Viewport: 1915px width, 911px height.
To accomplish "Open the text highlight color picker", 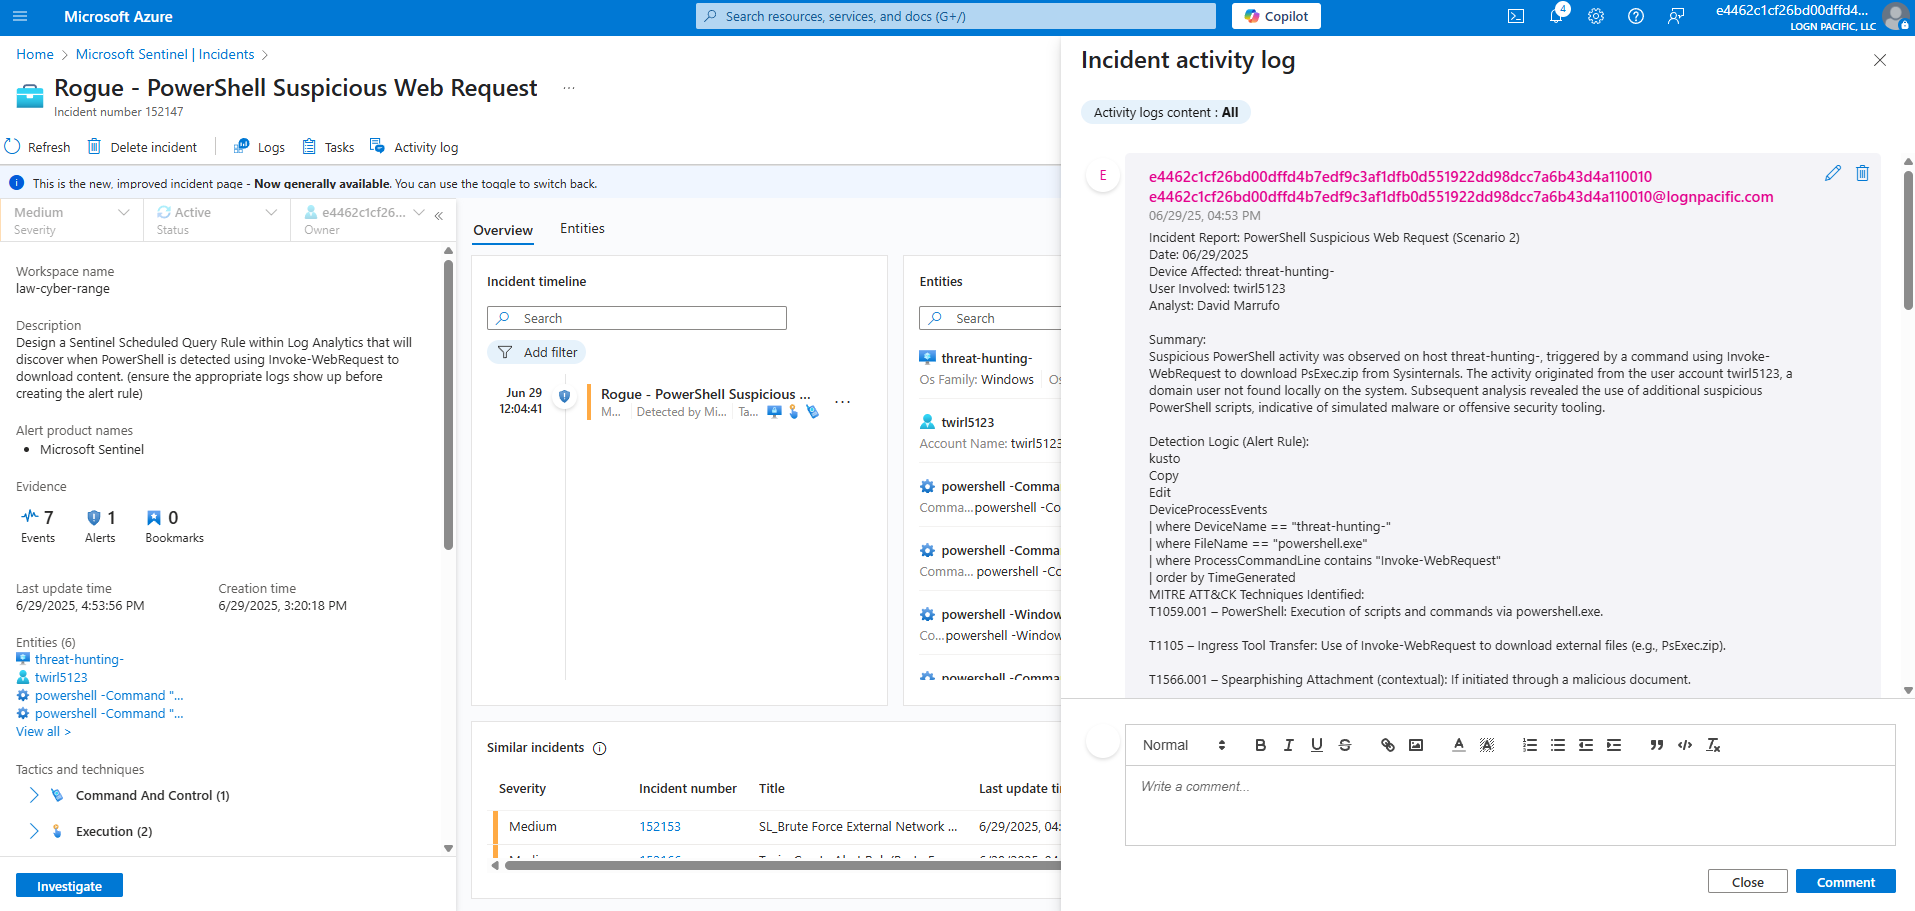I will tap(1487, 745).
